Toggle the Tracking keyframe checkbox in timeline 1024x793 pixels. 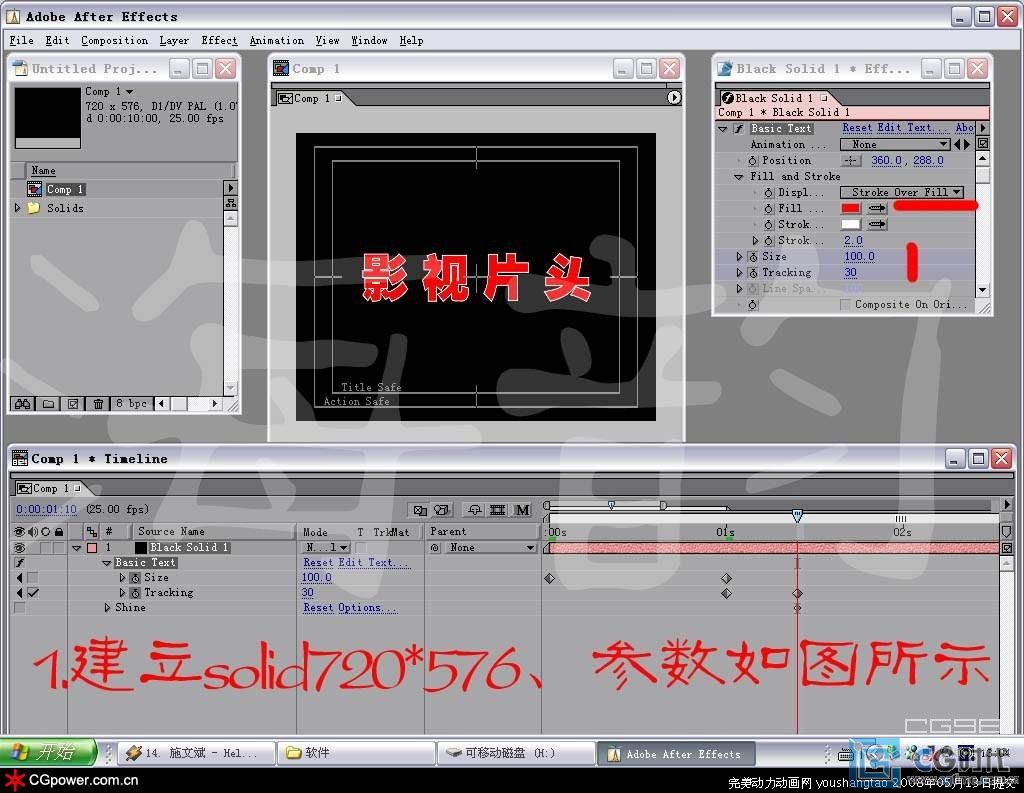pyautogui.click(x=33, y=593)
